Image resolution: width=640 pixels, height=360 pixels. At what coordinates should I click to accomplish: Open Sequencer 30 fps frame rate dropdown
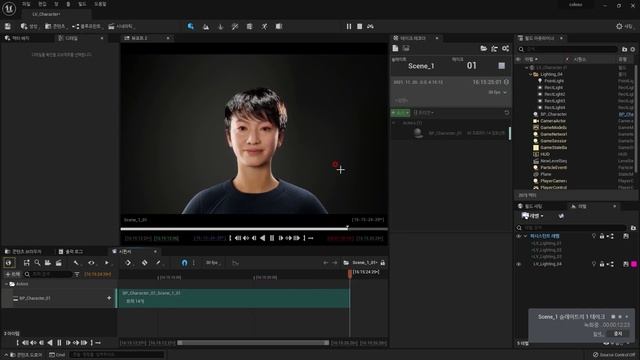(212, 263)
